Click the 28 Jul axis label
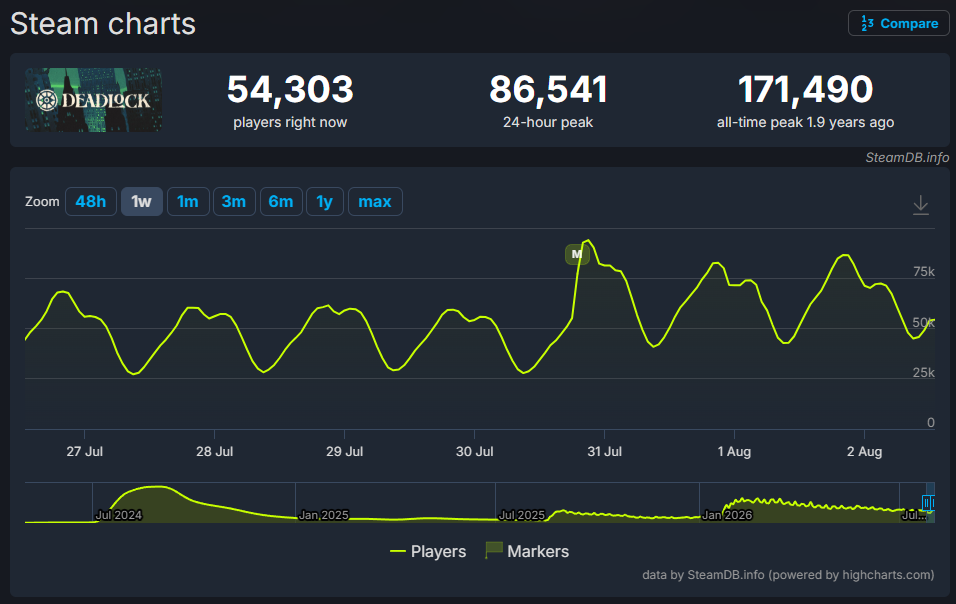This screenshot has width=956, height=604. (215, 452)
